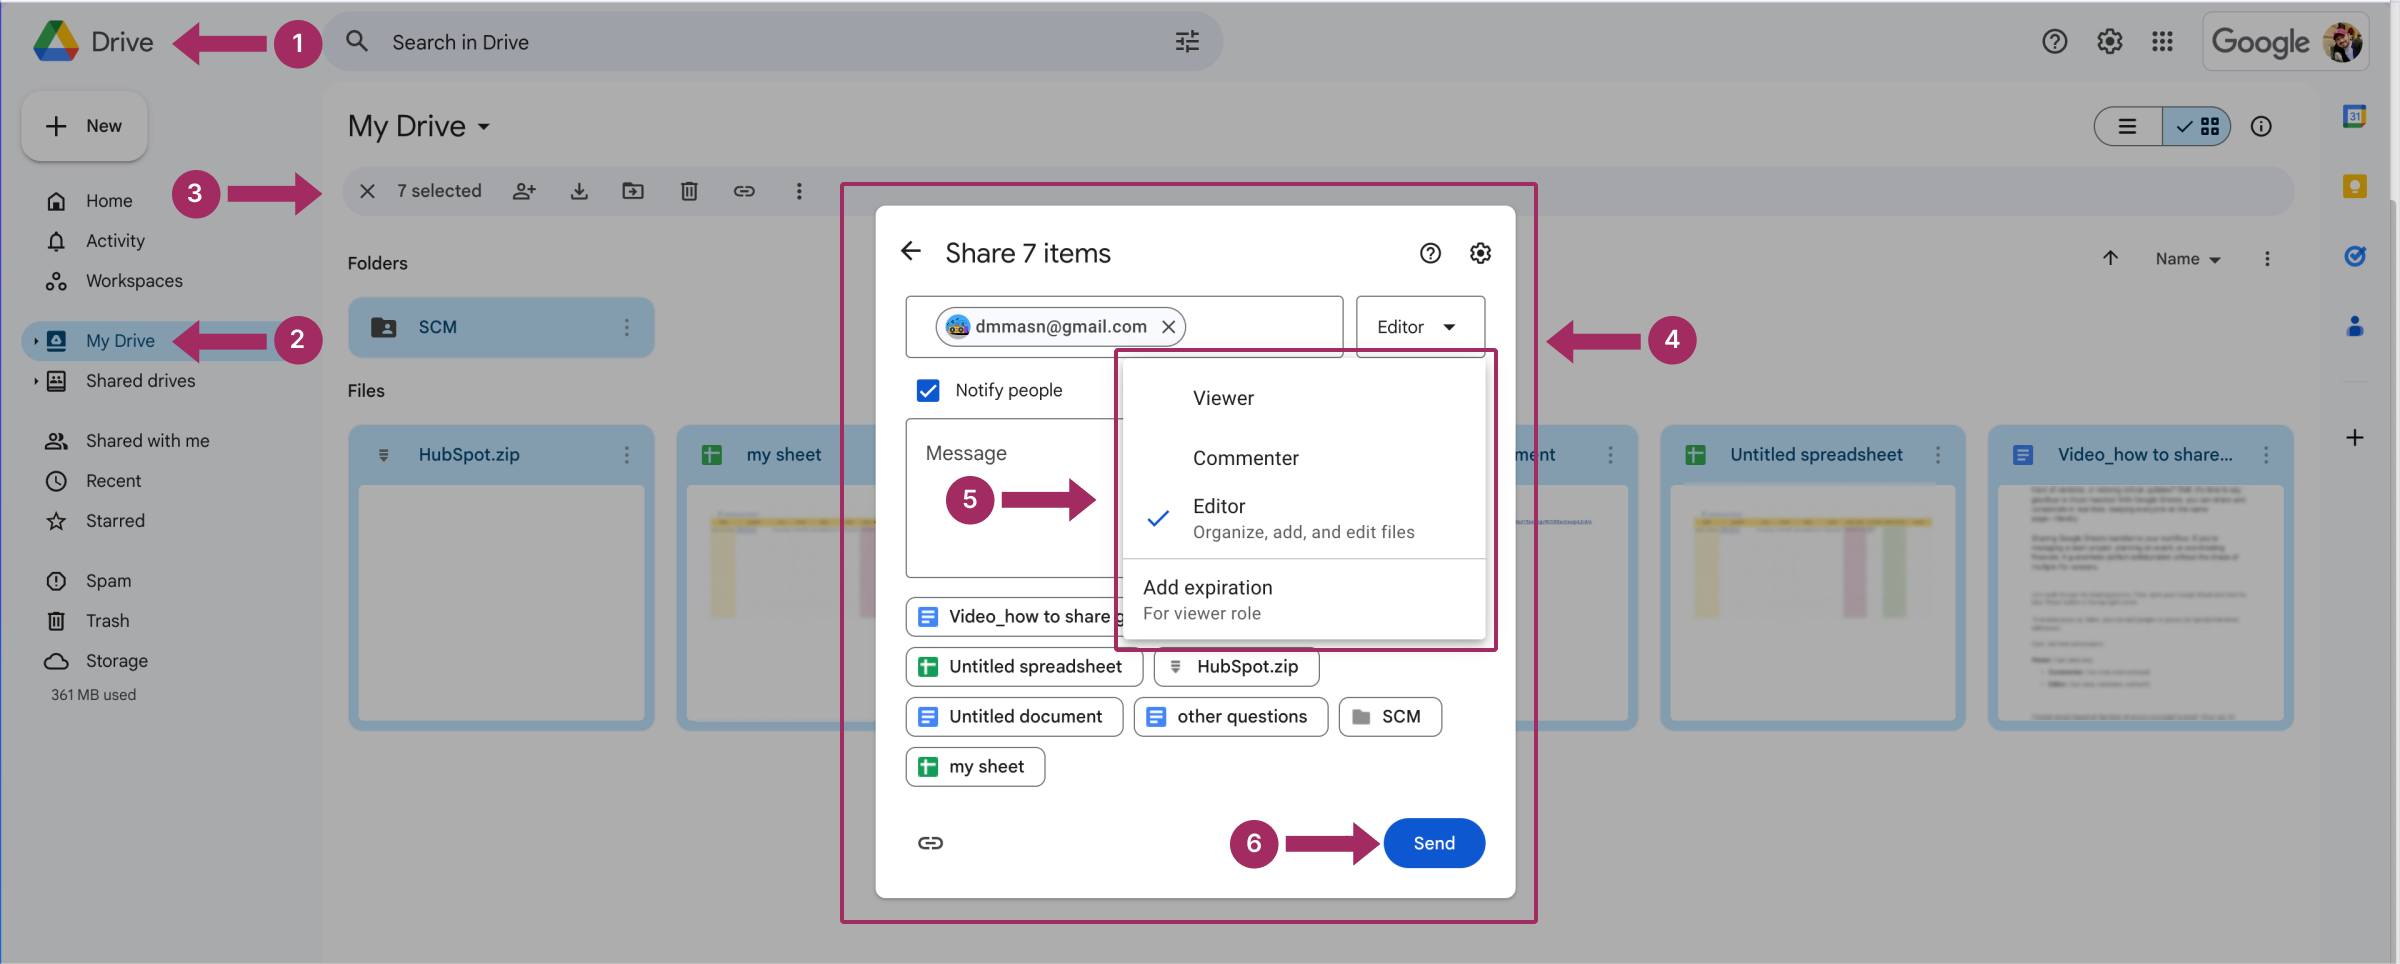Open Drive settings gear in header

point(2109,42)
